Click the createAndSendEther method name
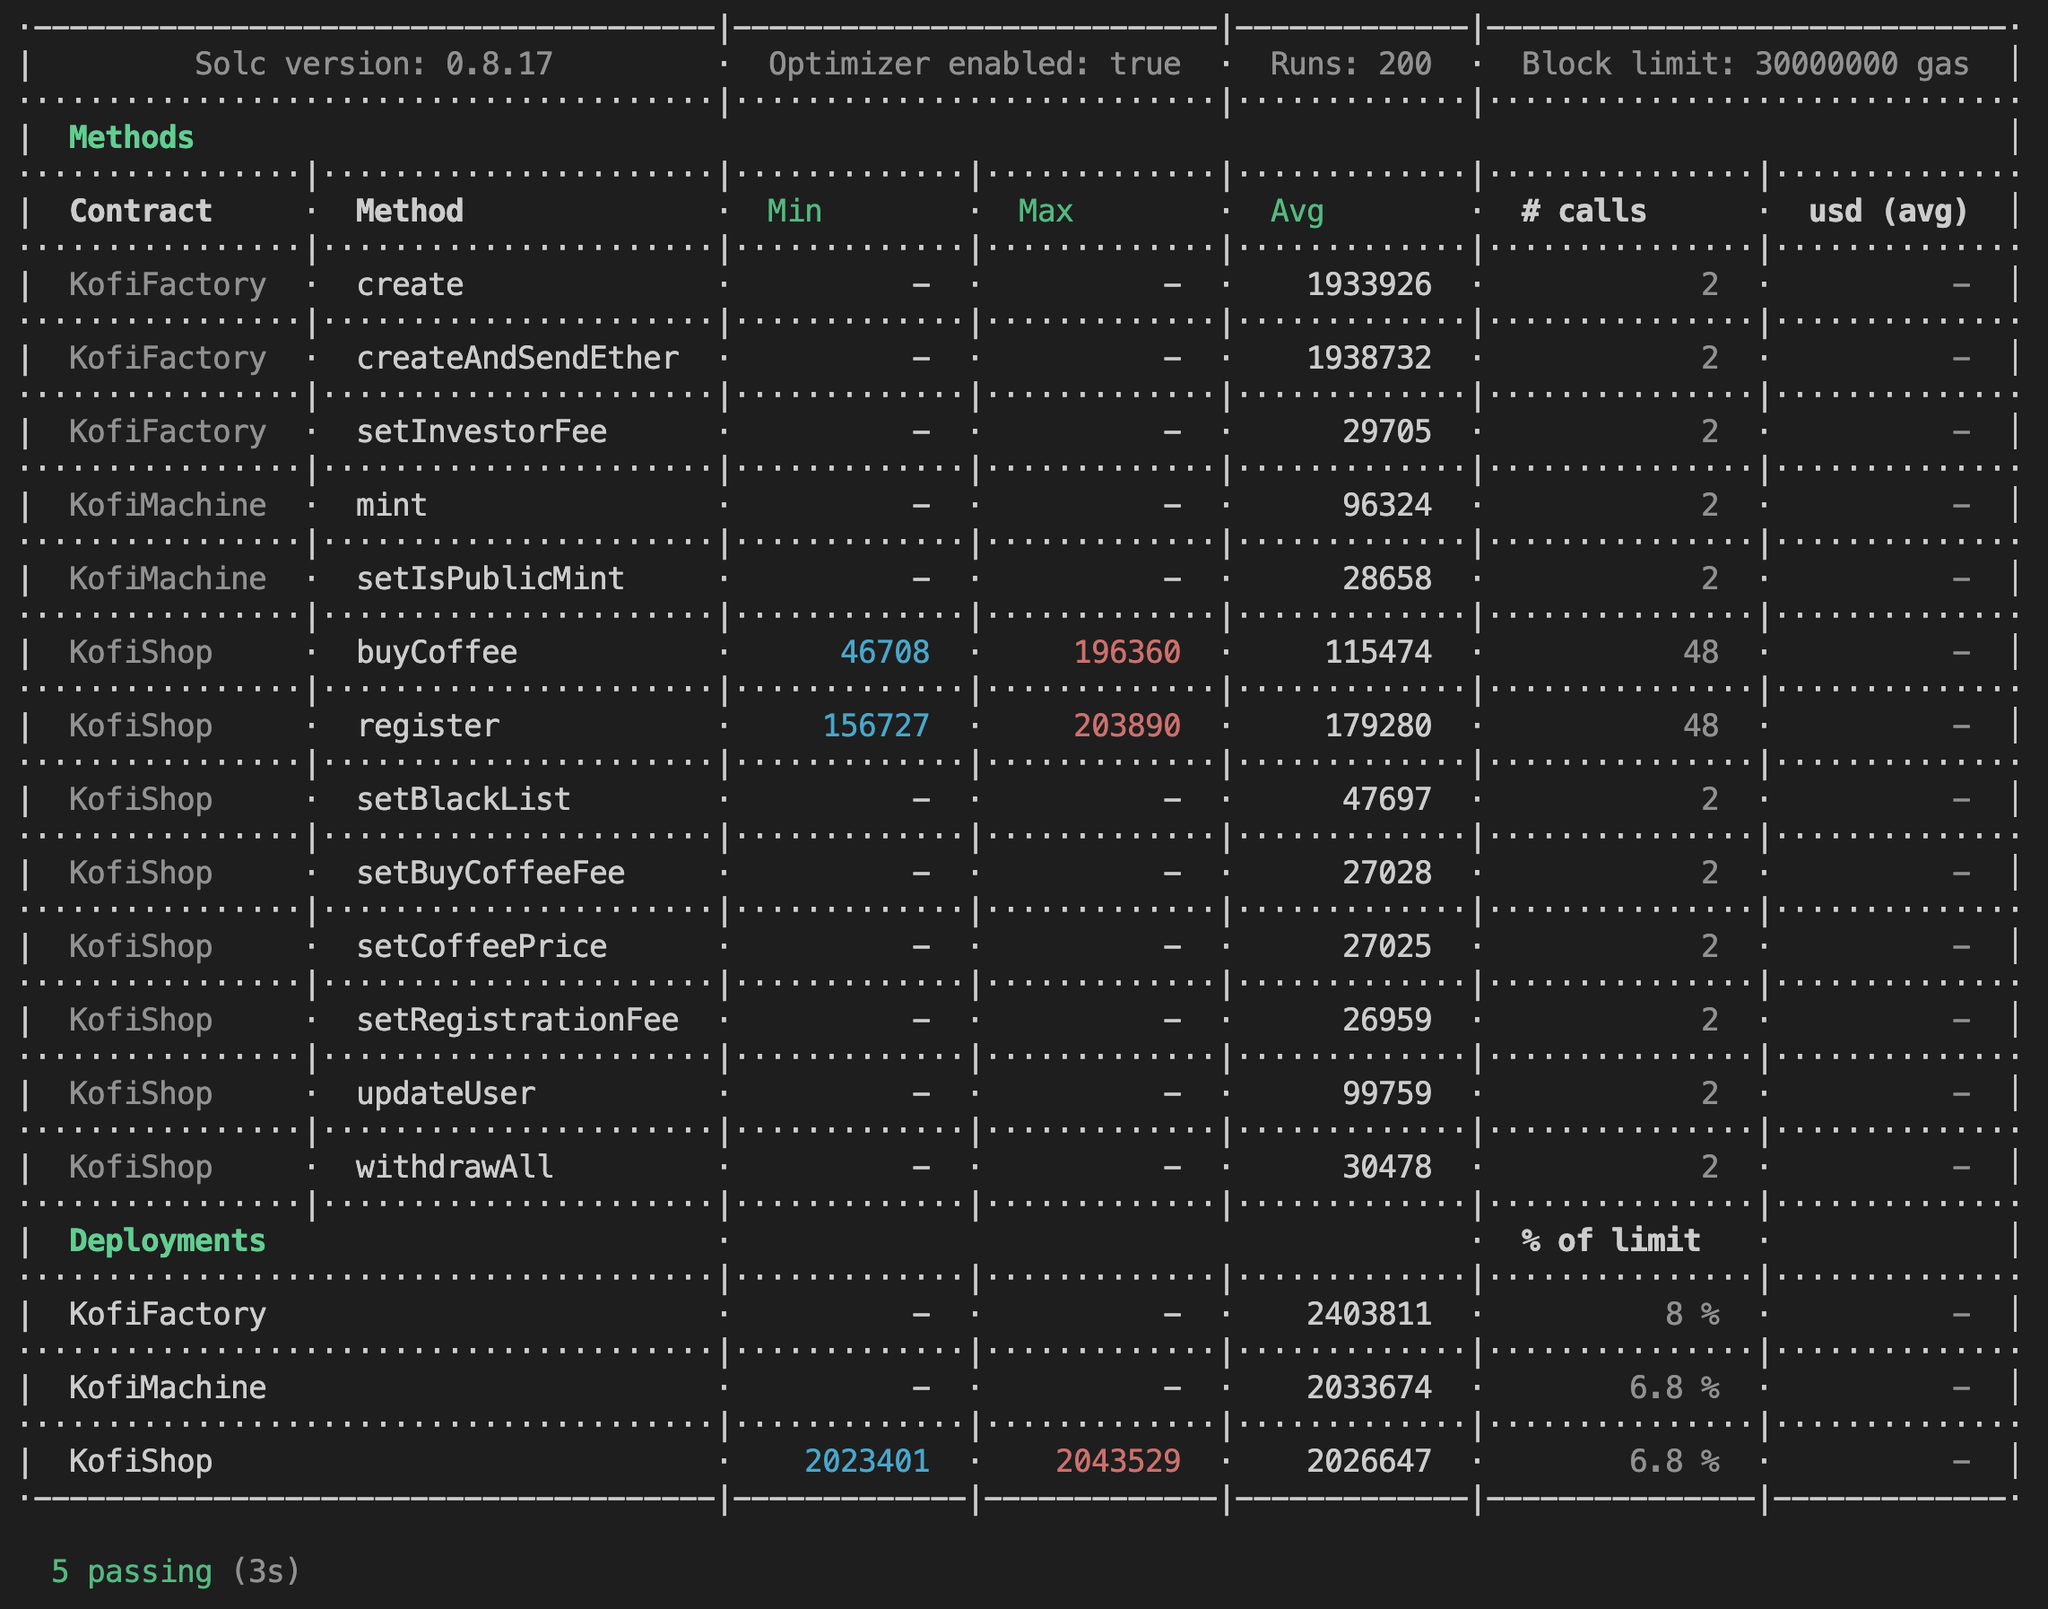The image size is (2048, 1609). click(x=517, y=358)
